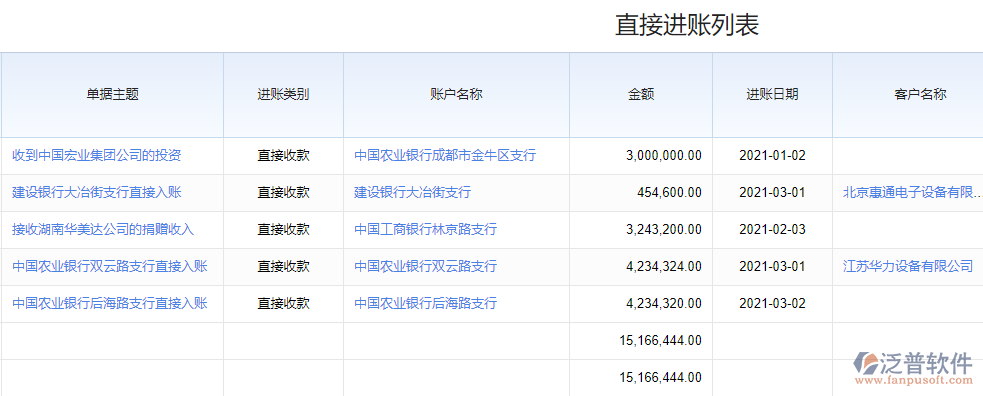Image resolution: width=983 pixels, height=396 pixels.
Task: Sort by 进账日期 column header
Action: (772, 95)
